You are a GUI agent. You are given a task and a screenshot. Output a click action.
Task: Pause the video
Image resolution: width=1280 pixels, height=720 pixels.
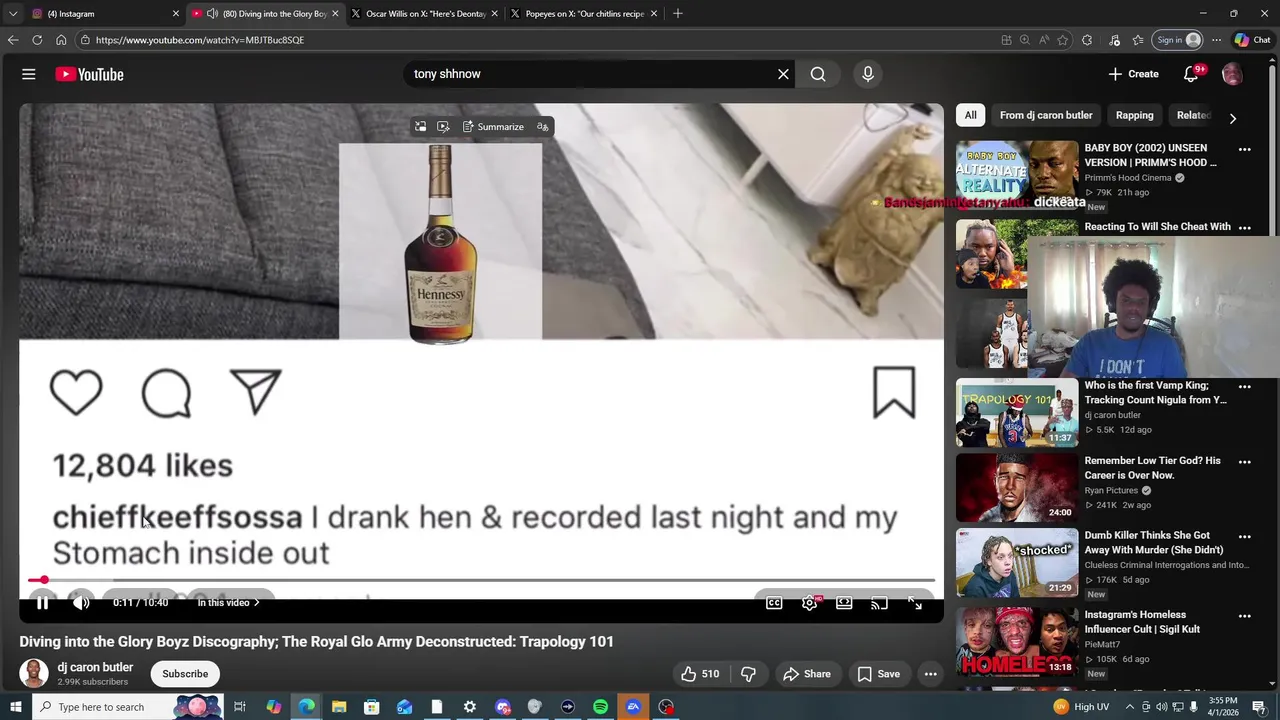point(43,603)
